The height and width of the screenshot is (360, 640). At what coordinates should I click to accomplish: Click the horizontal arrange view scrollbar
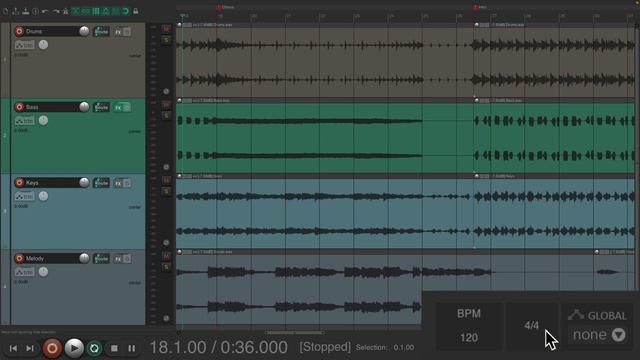tap(294, 333)
